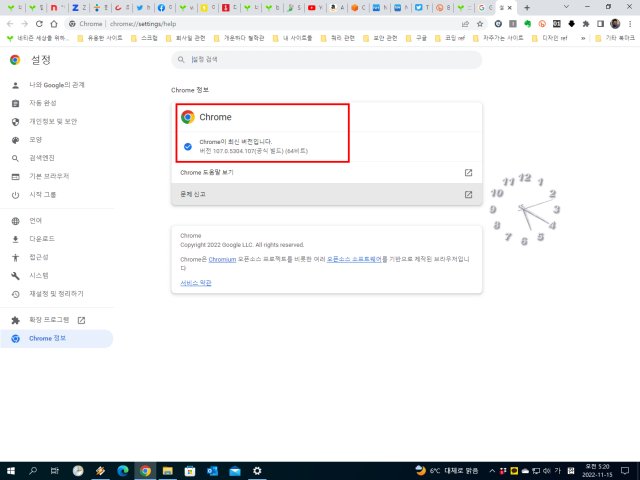This screenshot has height=480, width=640.
Task: Expand hidden bookmarks with the » chevron
Action: click(x=583, y=38)
